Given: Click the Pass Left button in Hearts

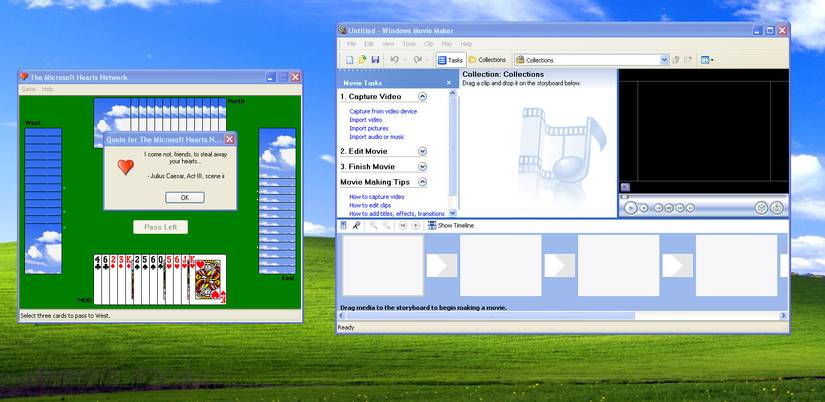Looking at the screenshot, I should tap(160, 227).
